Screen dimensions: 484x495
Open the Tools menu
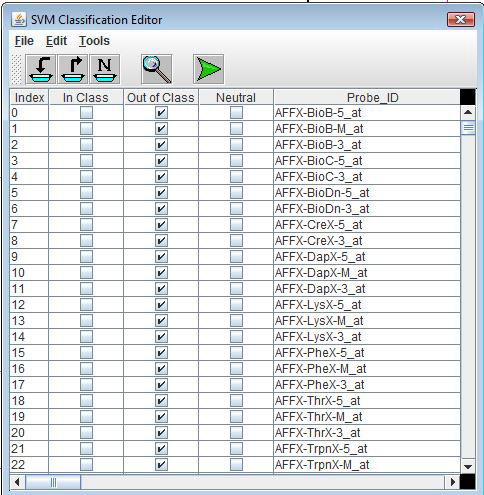tap(94, 41)
